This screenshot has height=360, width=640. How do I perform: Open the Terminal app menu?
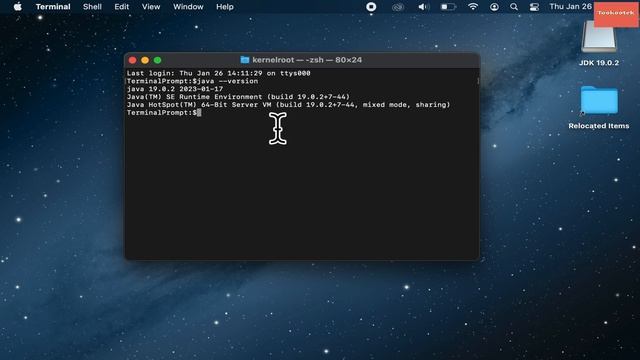click(x=53, y=7)
